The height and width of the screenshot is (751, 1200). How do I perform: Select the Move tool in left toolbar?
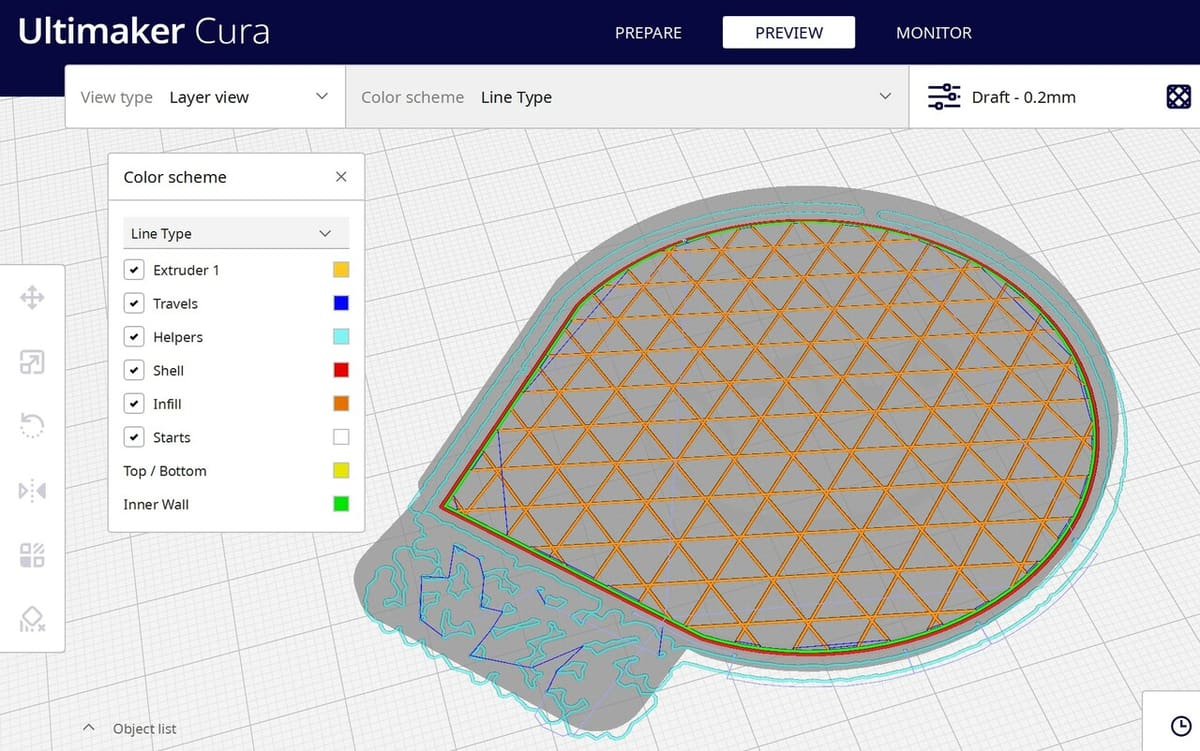[x=32, y=298]
